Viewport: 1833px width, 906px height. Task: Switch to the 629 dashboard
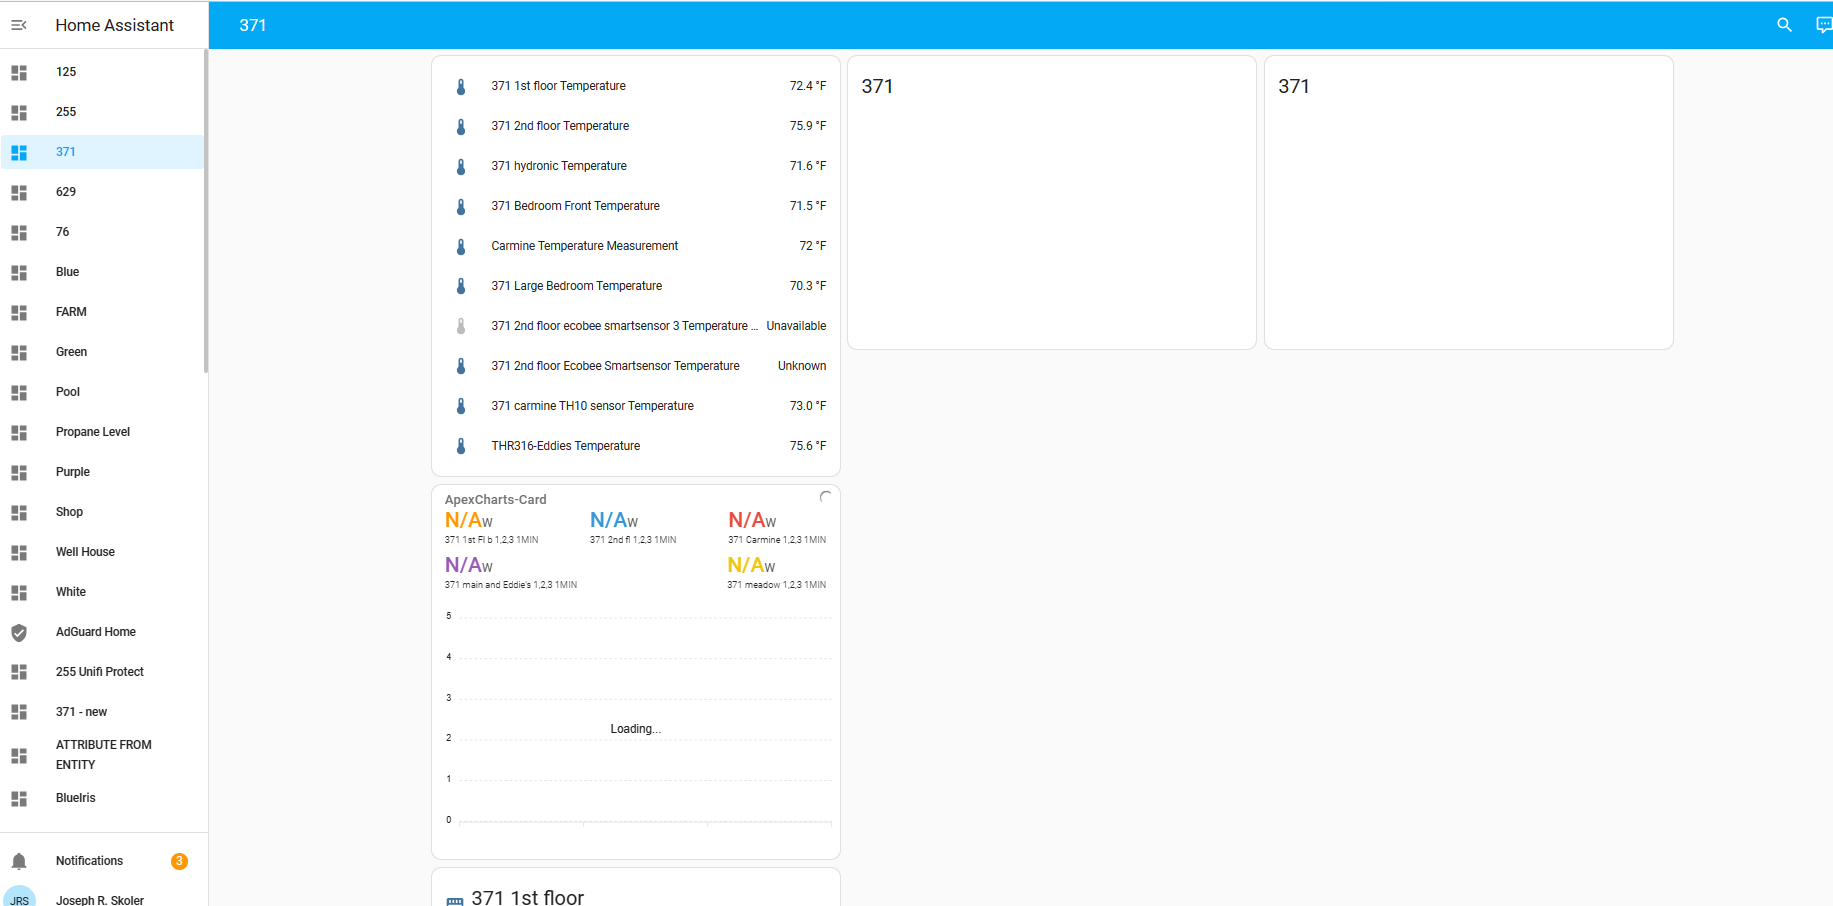pos(66,192)
